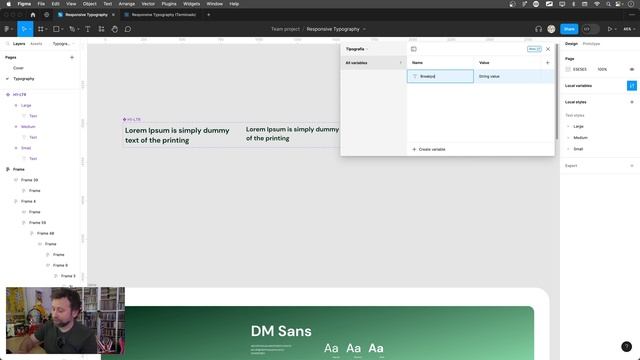Open the Move tool options chevron
This screenshot has height=360, width=640.
[30, 29]
